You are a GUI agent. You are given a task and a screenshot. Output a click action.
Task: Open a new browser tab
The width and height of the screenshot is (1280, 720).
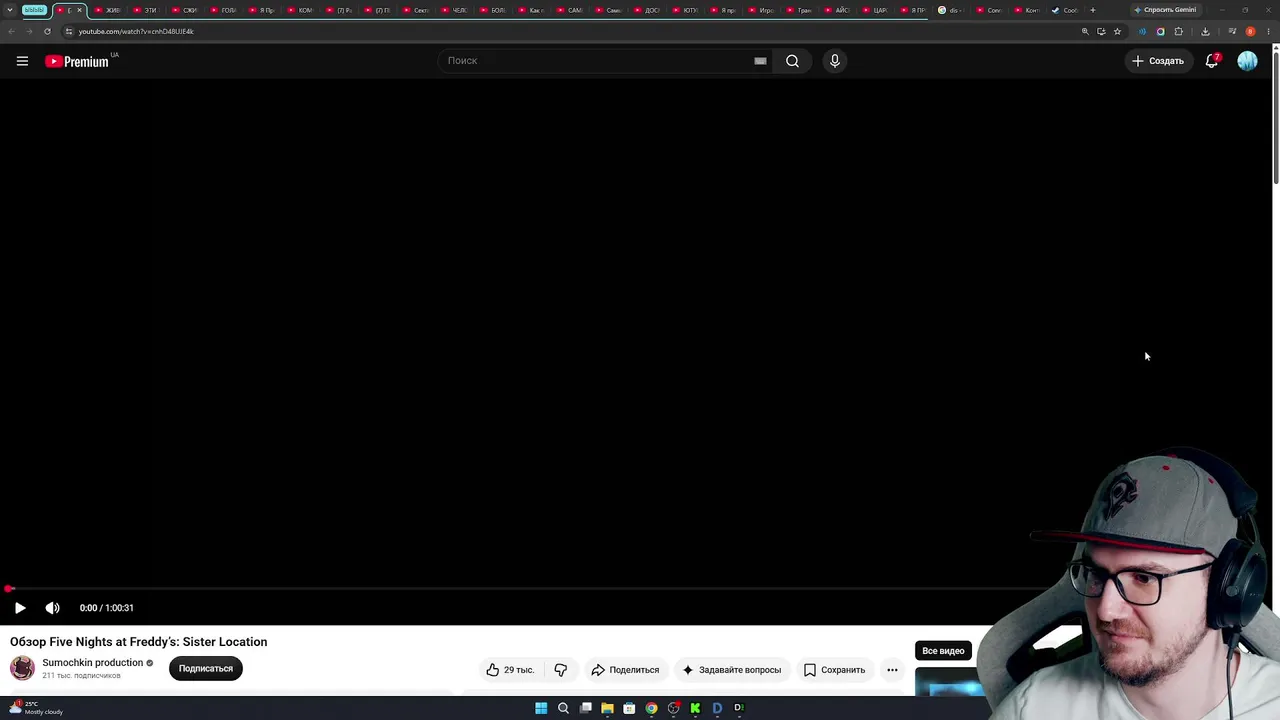click(x=1092, y=10)
